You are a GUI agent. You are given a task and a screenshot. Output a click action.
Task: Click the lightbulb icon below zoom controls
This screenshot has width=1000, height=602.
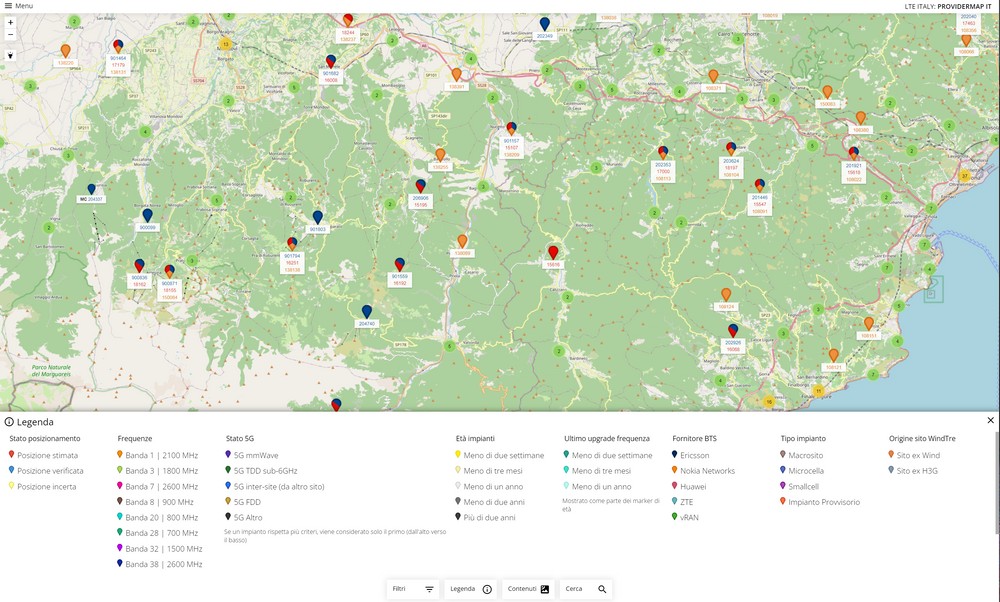click(x=10, y=55)
